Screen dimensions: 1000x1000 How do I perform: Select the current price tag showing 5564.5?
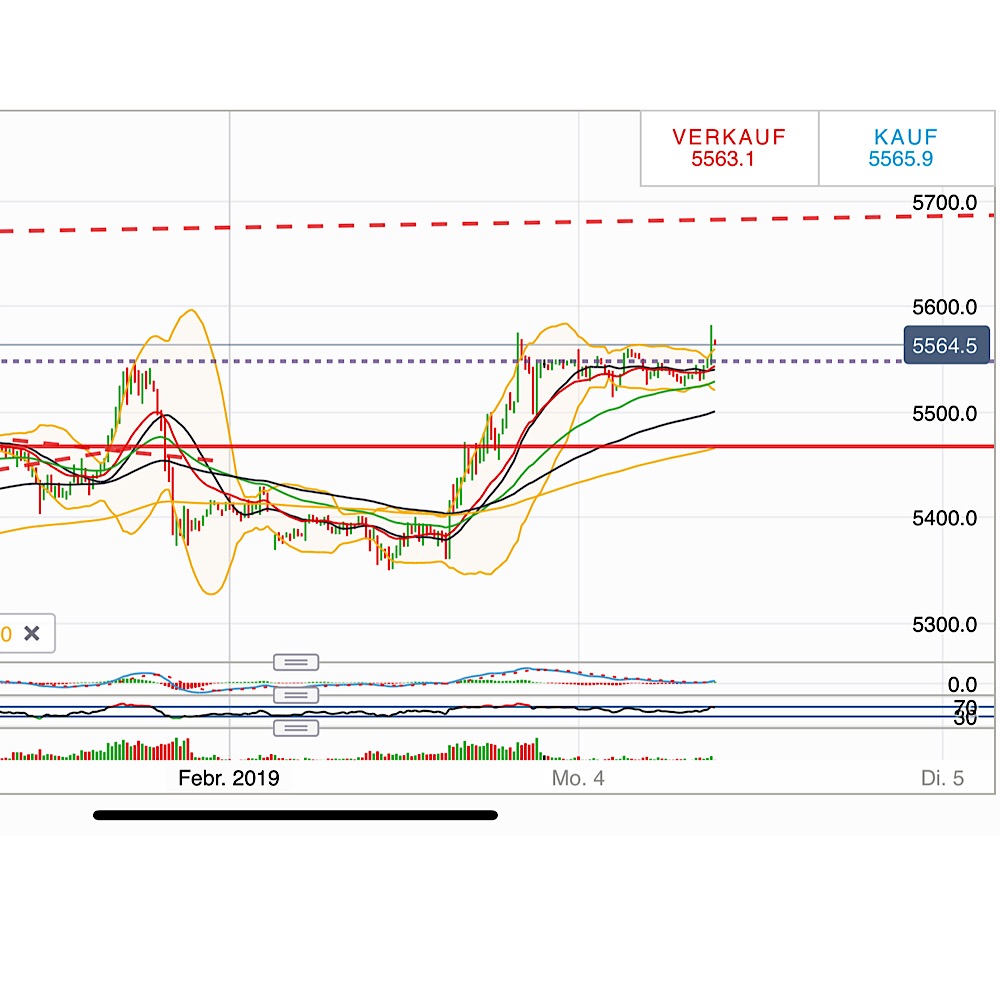coord(944,345)
